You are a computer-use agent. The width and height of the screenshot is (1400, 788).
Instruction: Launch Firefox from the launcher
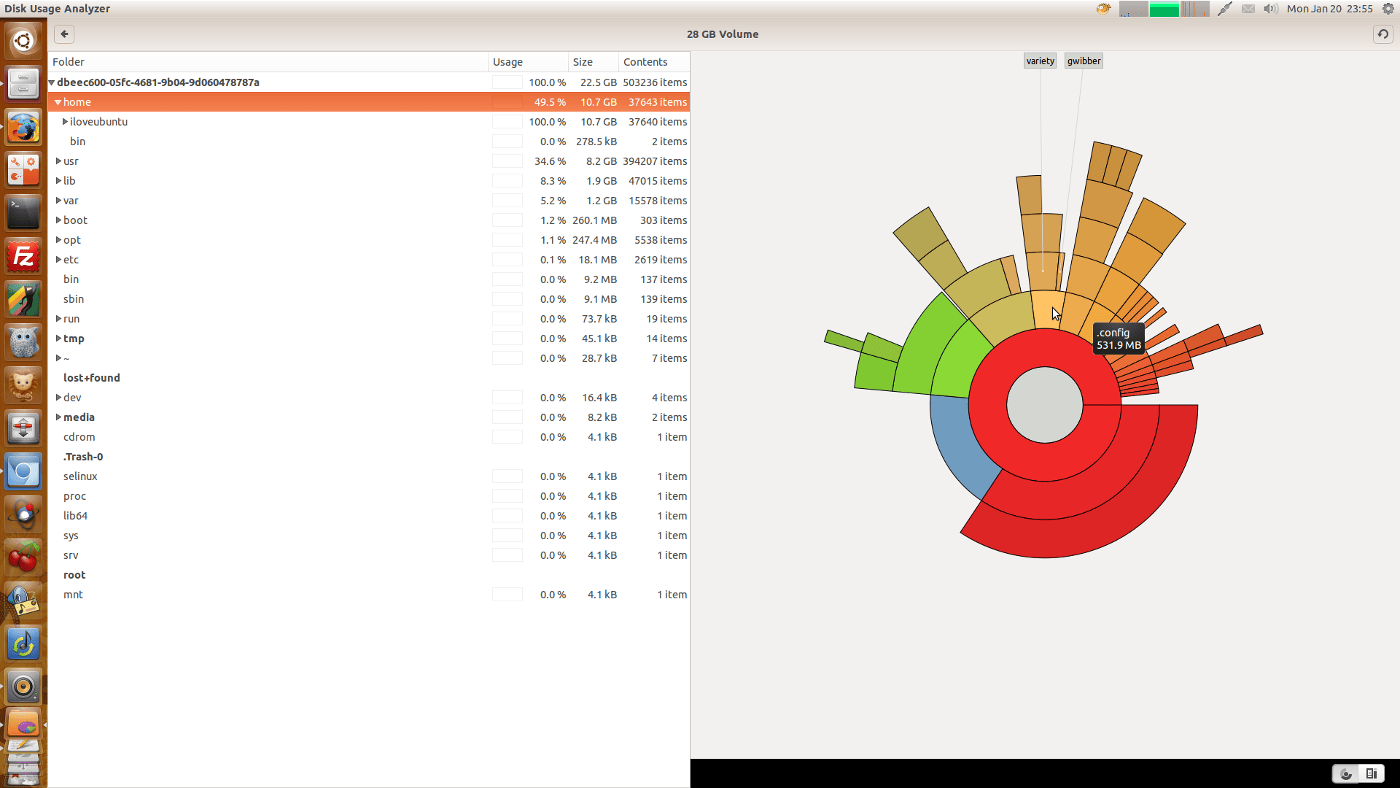(x=22, y=128)
